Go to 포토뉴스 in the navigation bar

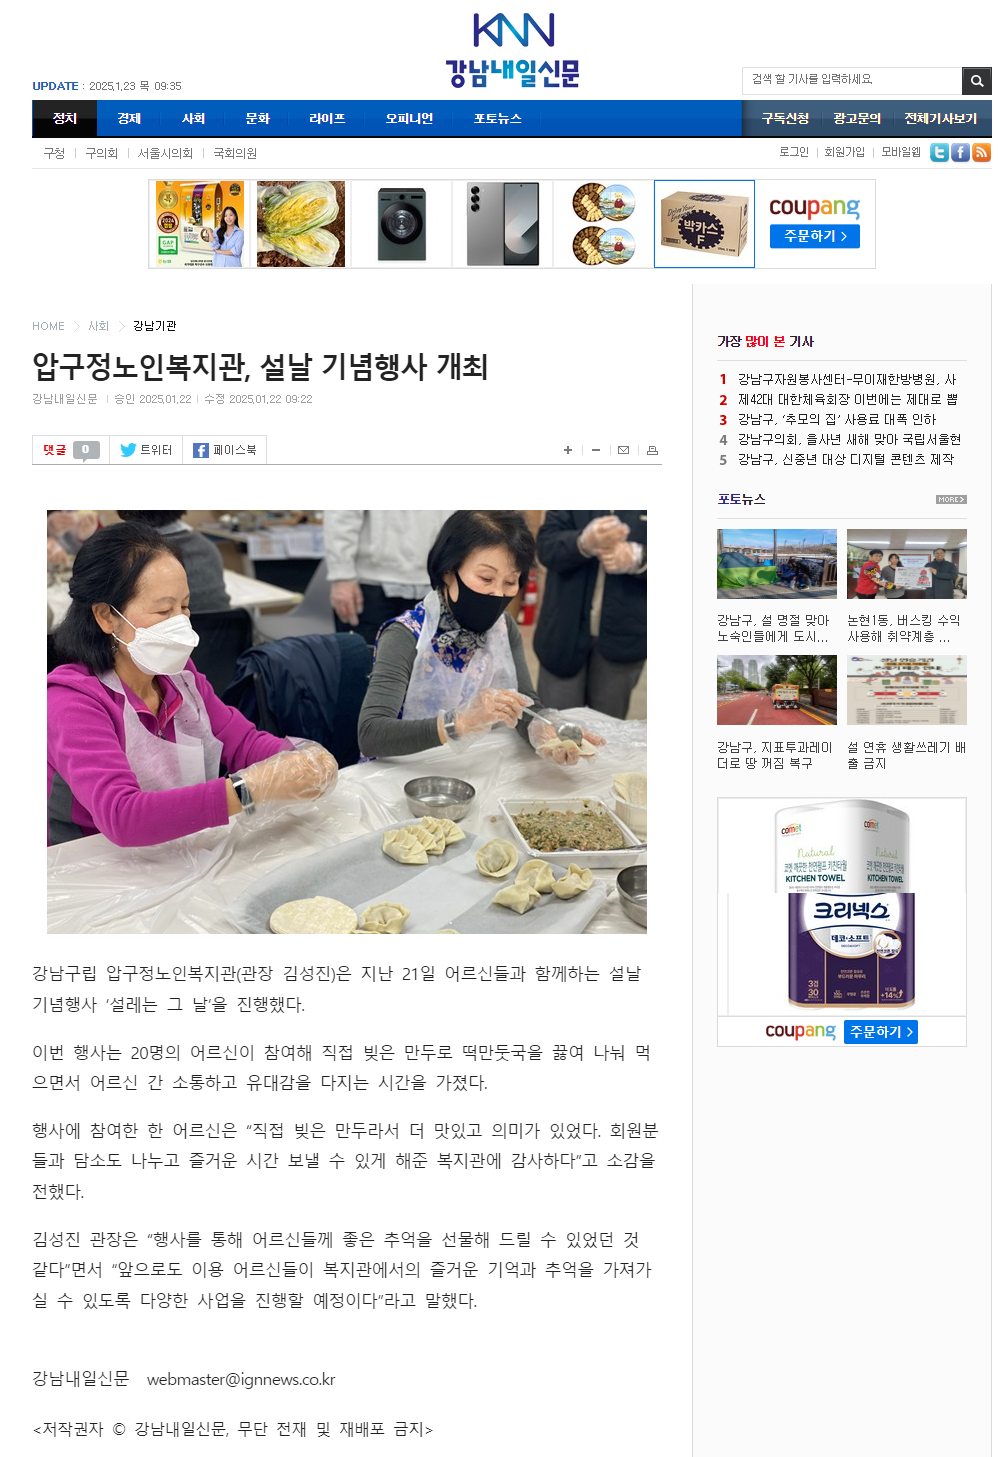[x=498, y=118]
